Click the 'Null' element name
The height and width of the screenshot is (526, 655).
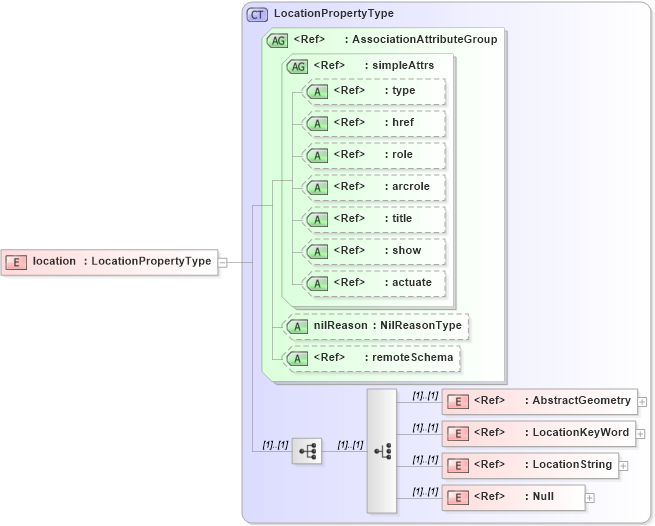[543, 496]
